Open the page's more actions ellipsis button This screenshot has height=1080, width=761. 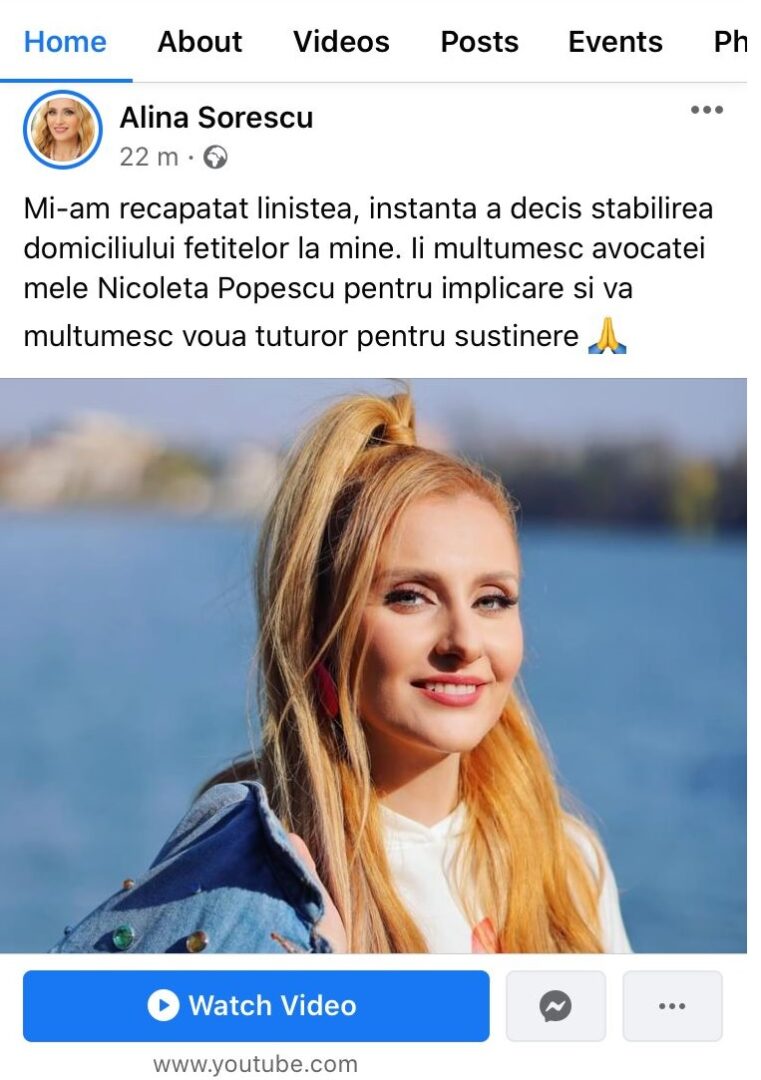(x=672, y=1006)
